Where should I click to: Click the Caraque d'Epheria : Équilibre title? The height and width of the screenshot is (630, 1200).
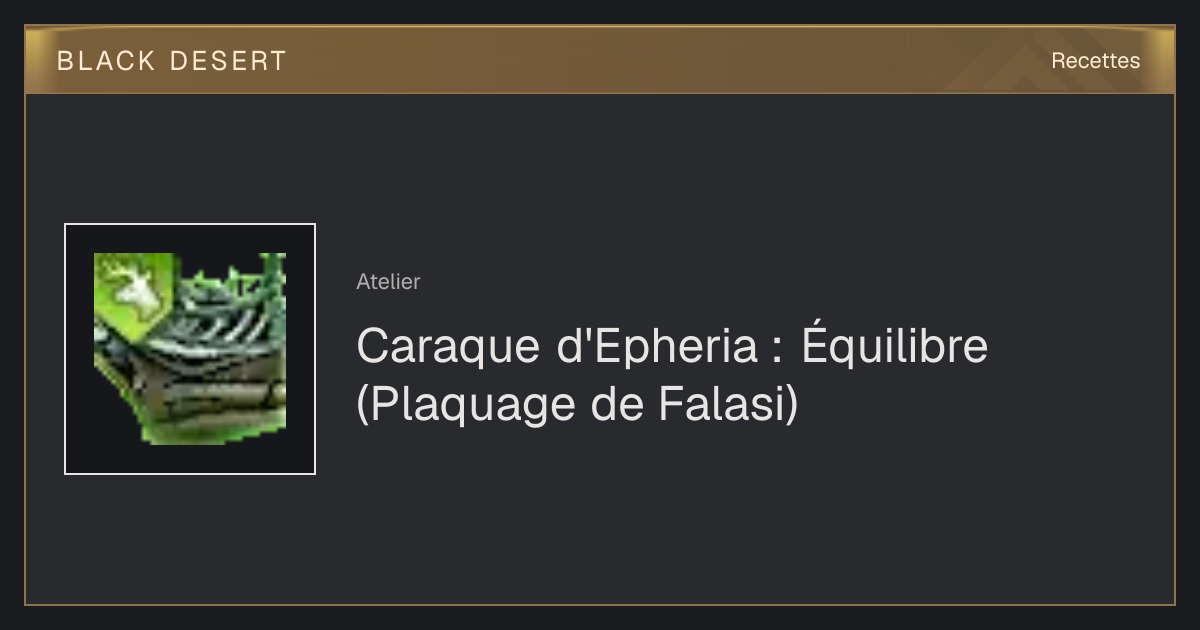pos(672,347)
